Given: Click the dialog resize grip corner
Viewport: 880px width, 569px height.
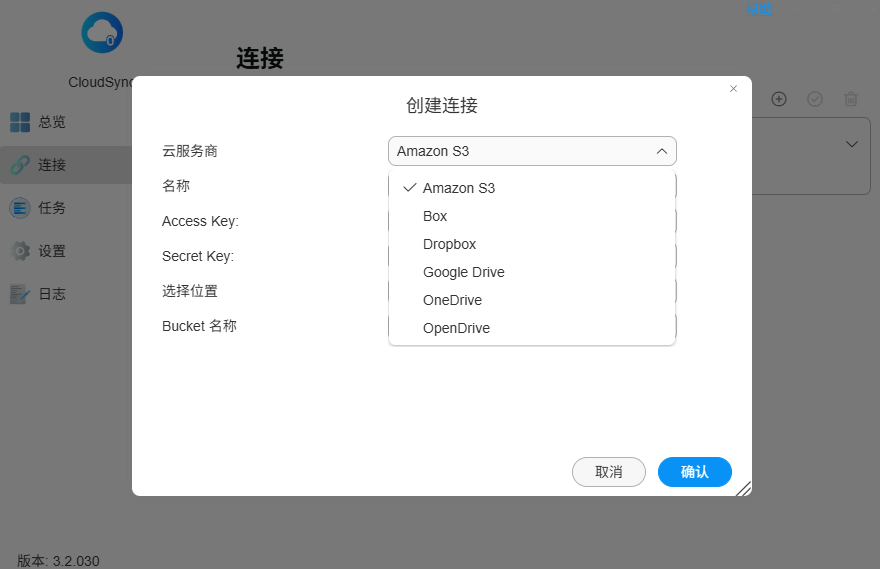Looking at the screenshot, I should click(744, 489).
